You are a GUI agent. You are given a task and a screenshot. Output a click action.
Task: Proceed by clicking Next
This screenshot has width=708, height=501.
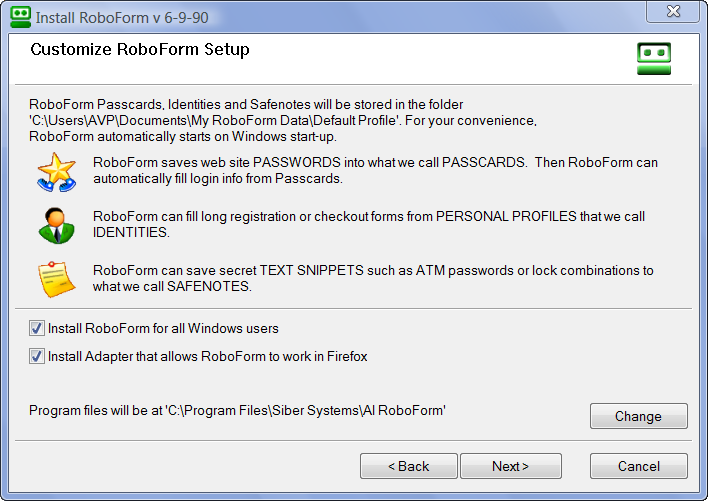[x=511, y=466]
